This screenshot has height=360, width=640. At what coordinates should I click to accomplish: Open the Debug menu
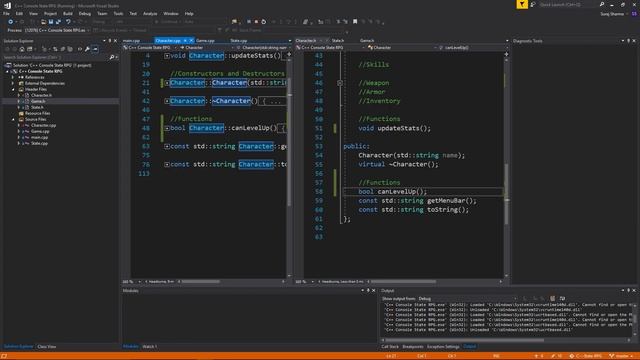point(85,13)
